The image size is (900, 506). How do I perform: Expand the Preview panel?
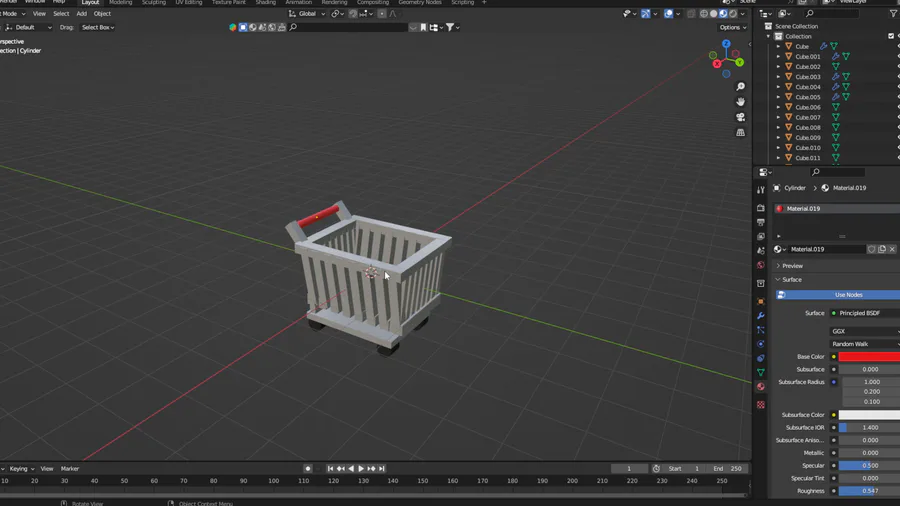pos(792,266)
